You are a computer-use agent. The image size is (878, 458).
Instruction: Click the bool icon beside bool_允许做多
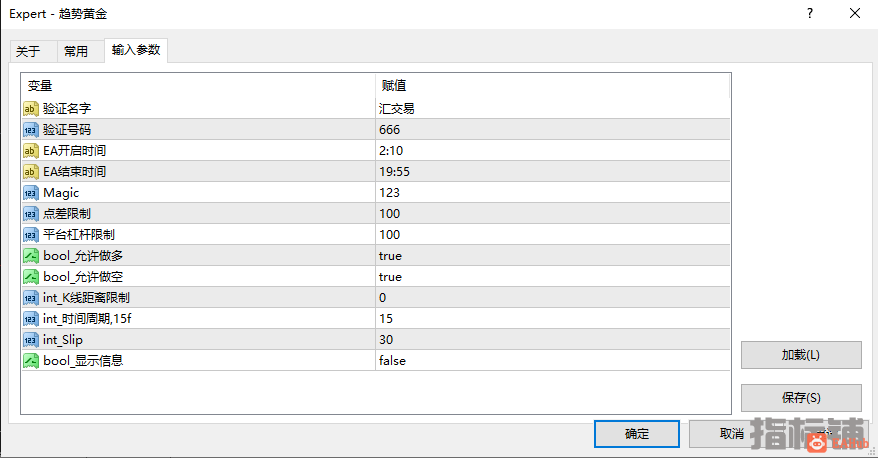tap(31, 256)
